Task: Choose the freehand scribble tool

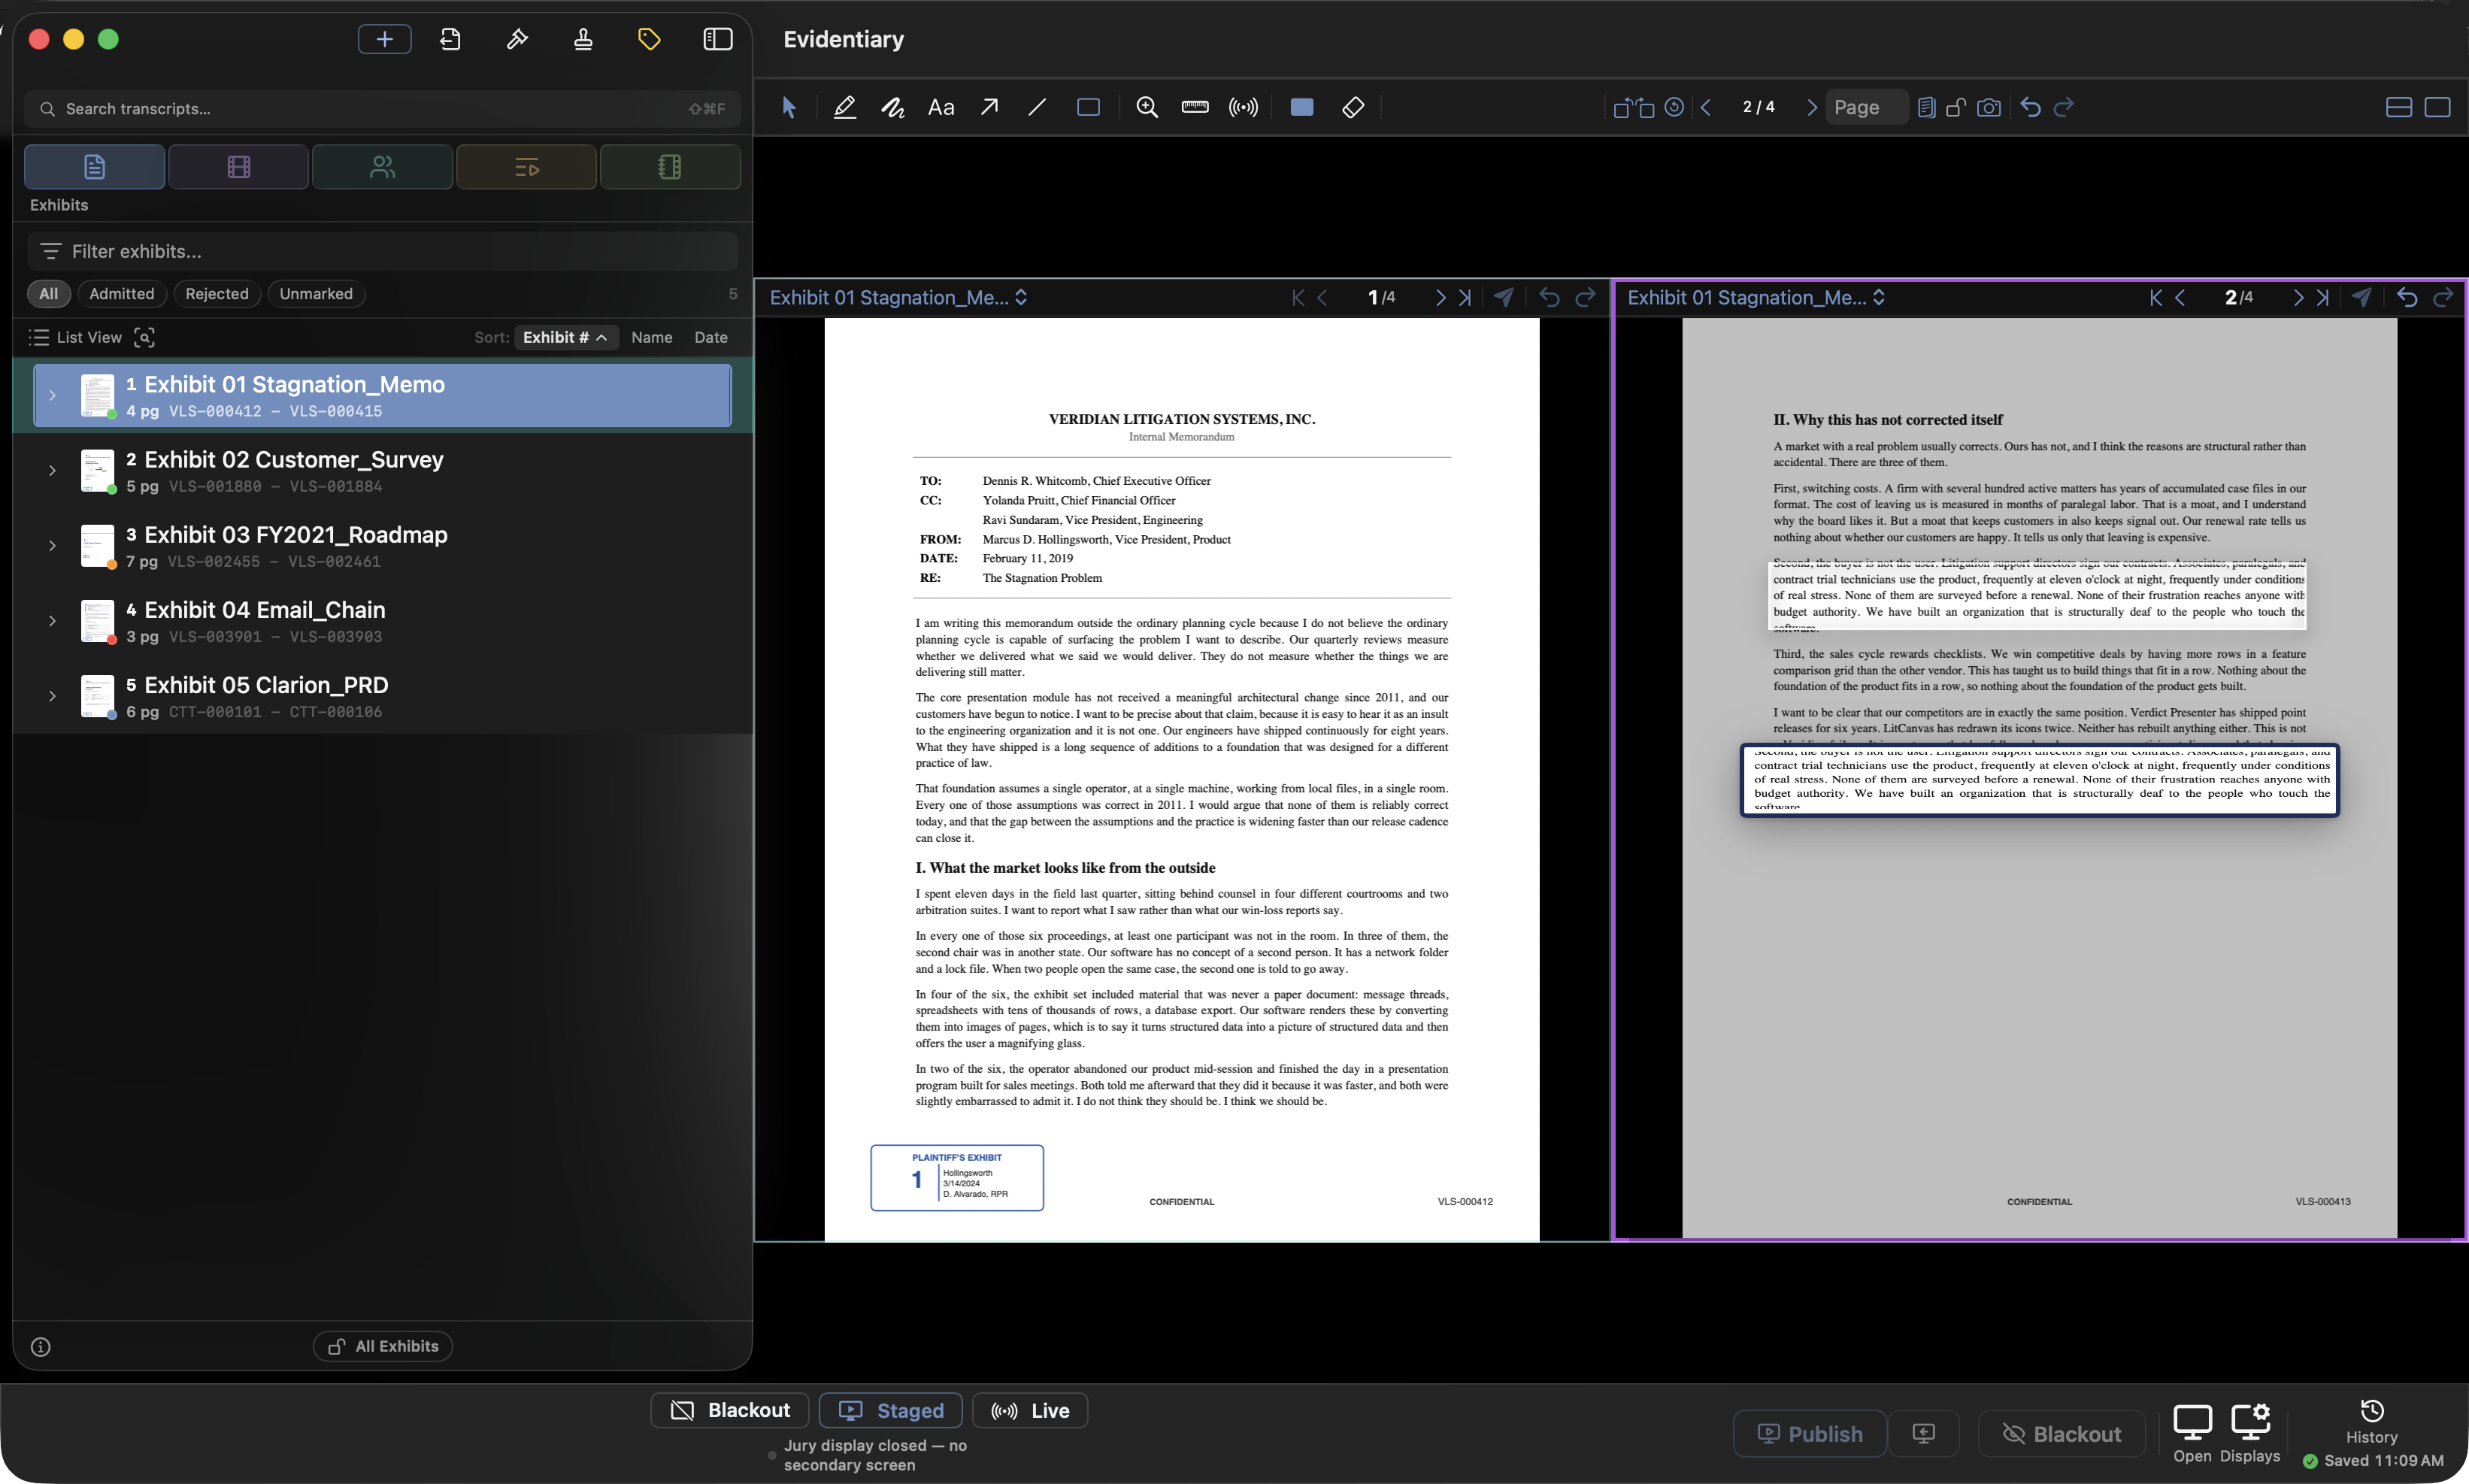Action: [x=892, y=107]
